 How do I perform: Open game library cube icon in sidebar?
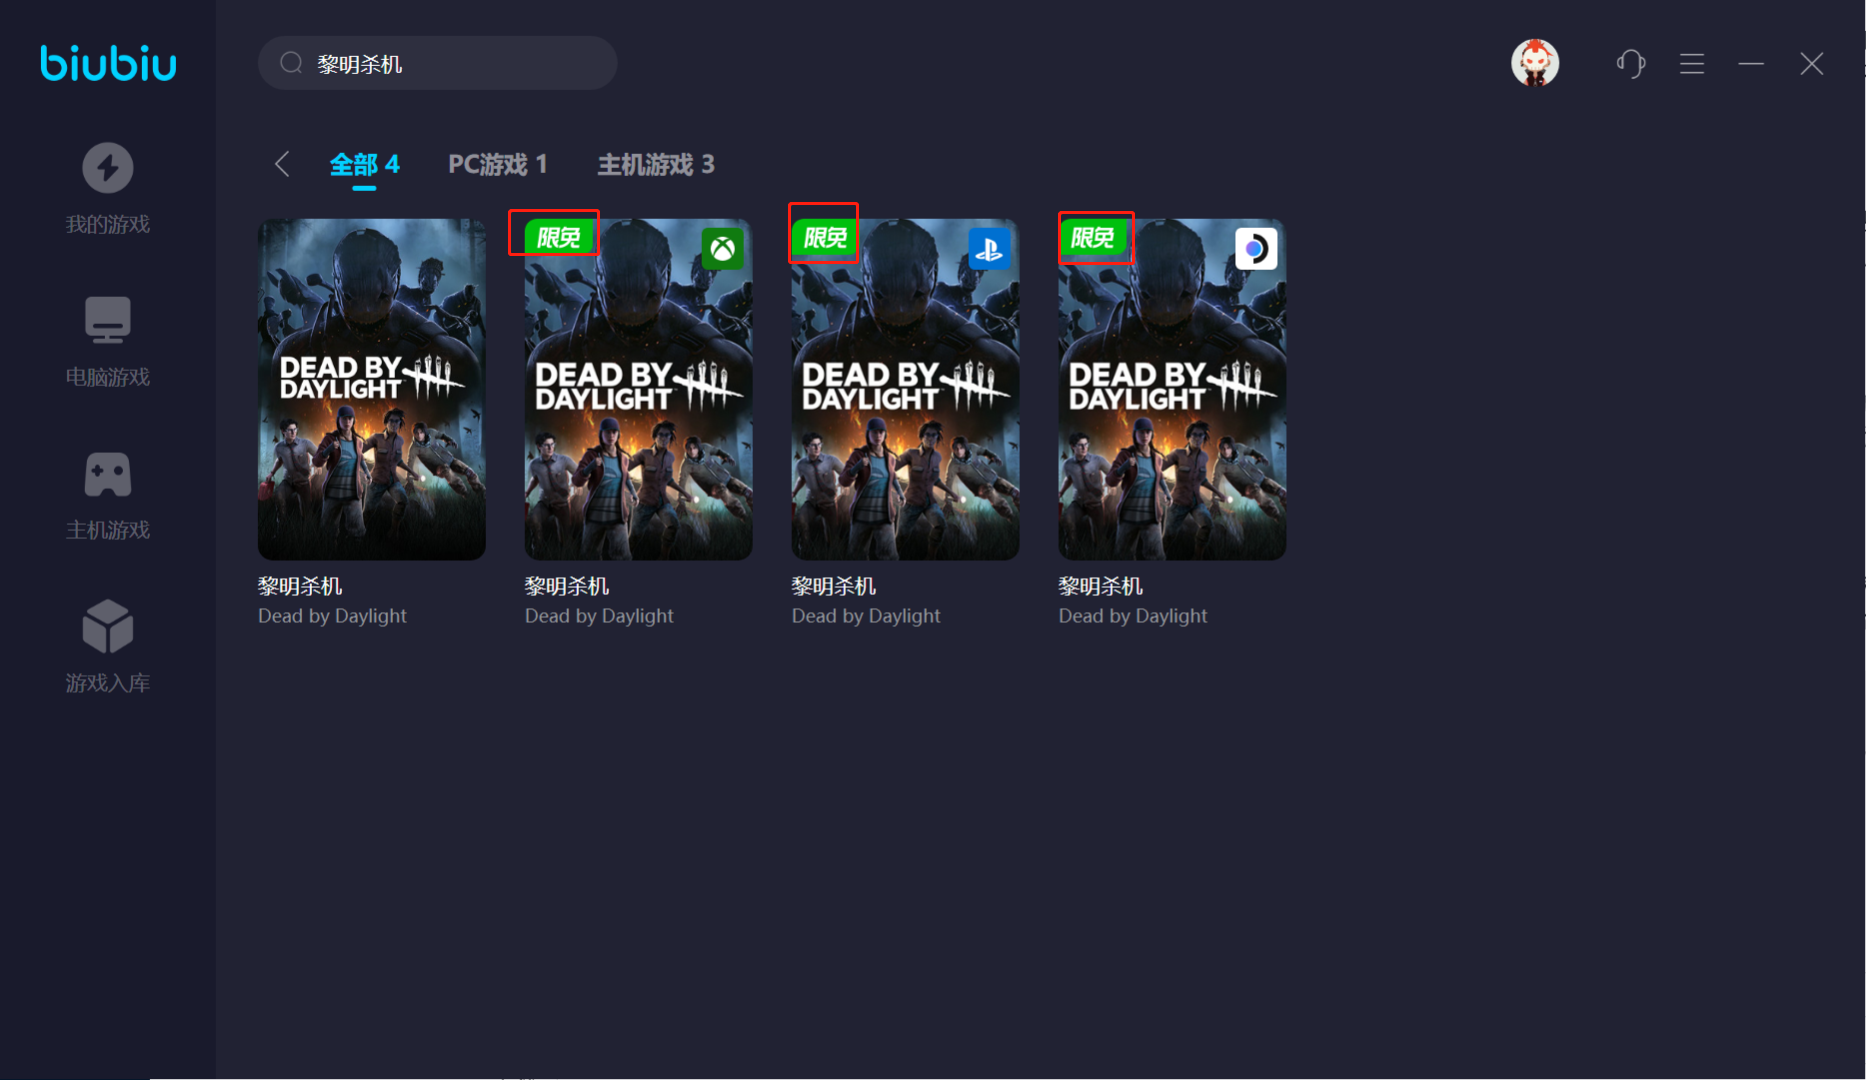coord(107,627)
